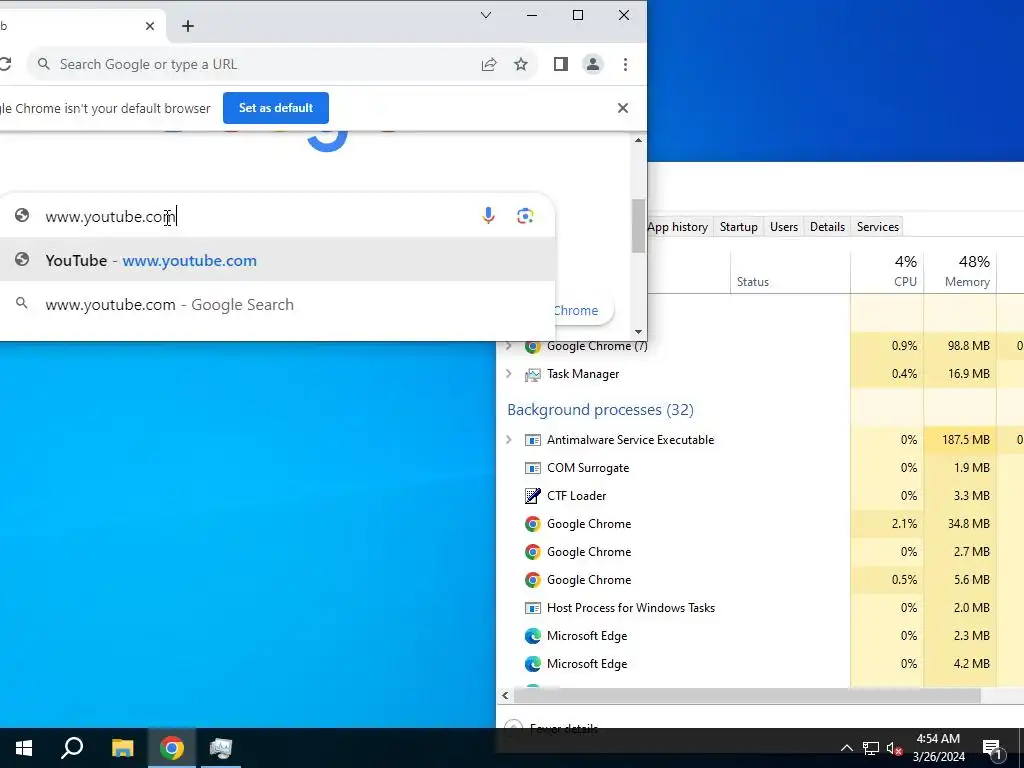
Task: Select Google Chrome (7) app icon
Action: (533, 346)
